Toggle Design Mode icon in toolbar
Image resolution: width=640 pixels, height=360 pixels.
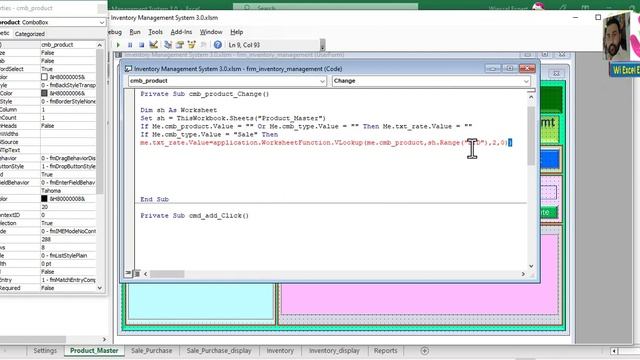point(154,45)
